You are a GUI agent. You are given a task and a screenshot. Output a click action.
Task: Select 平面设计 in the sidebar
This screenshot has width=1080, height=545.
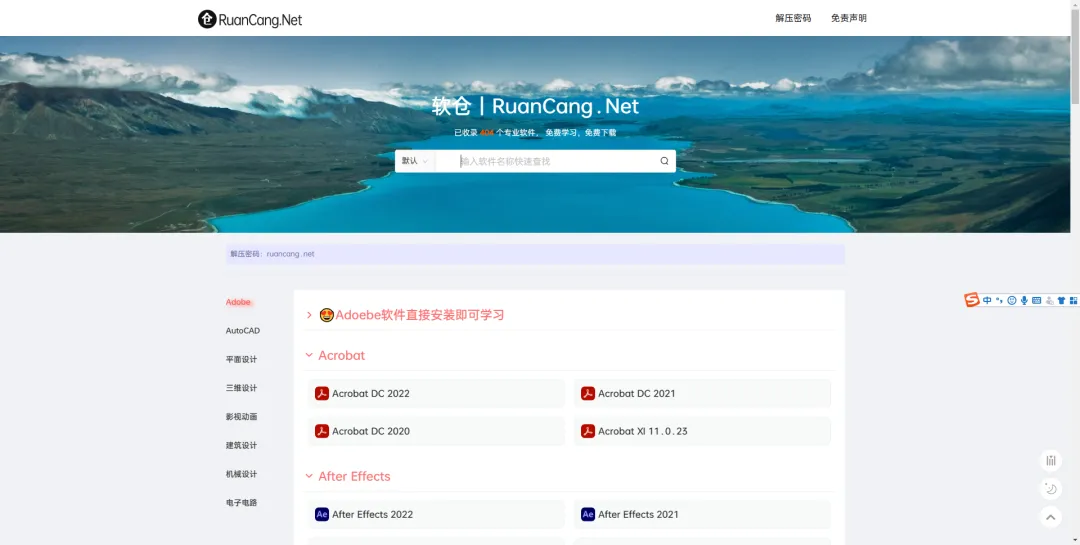tap(241, 359)
